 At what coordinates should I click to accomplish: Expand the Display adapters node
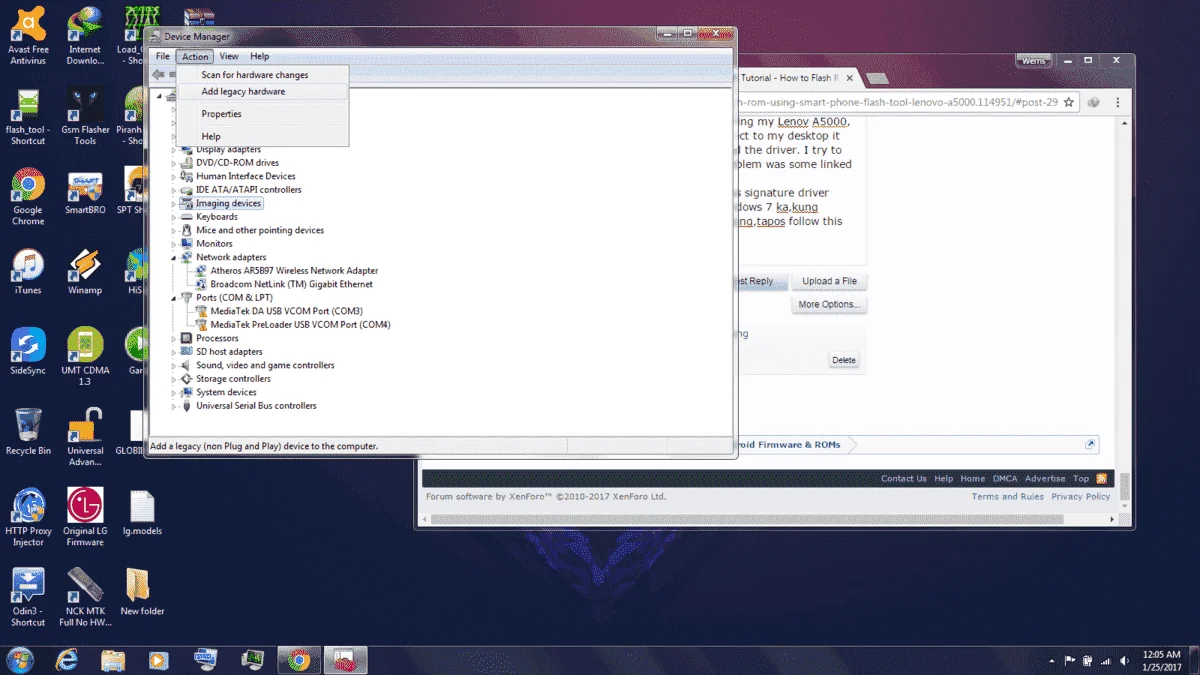pos(174,150)
